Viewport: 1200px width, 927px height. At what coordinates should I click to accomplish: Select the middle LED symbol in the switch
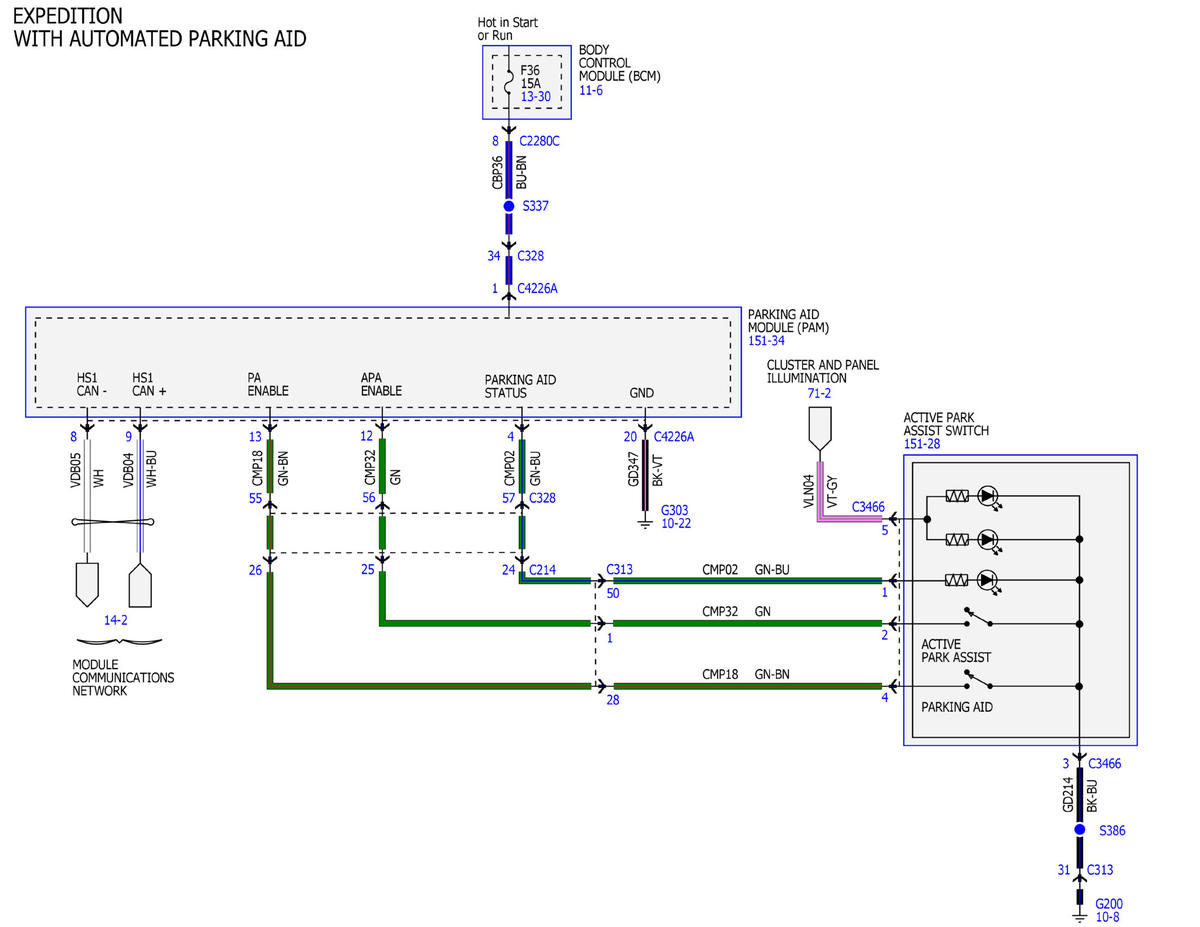[x=988, y=539]
